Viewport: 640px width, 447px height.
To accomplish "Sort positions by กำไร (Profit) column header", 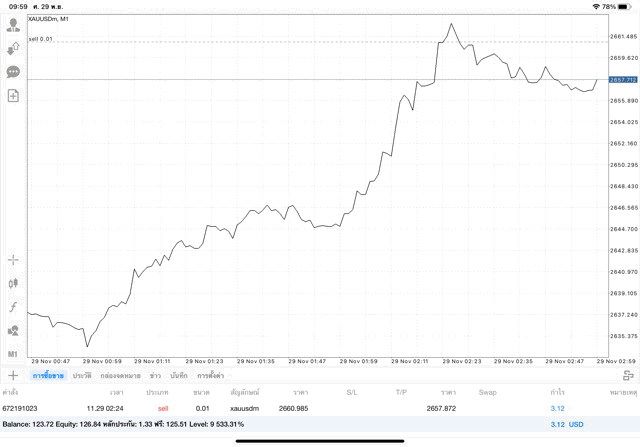I will 556,392.
